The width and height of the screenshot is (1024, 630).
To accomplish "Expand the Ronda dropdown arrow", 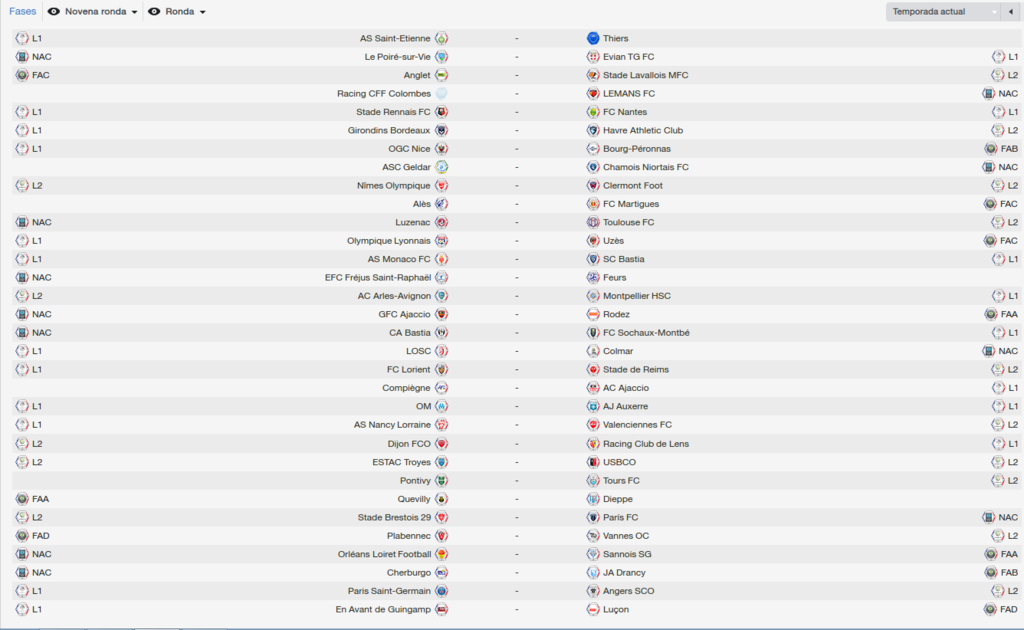I will (202, 12).
